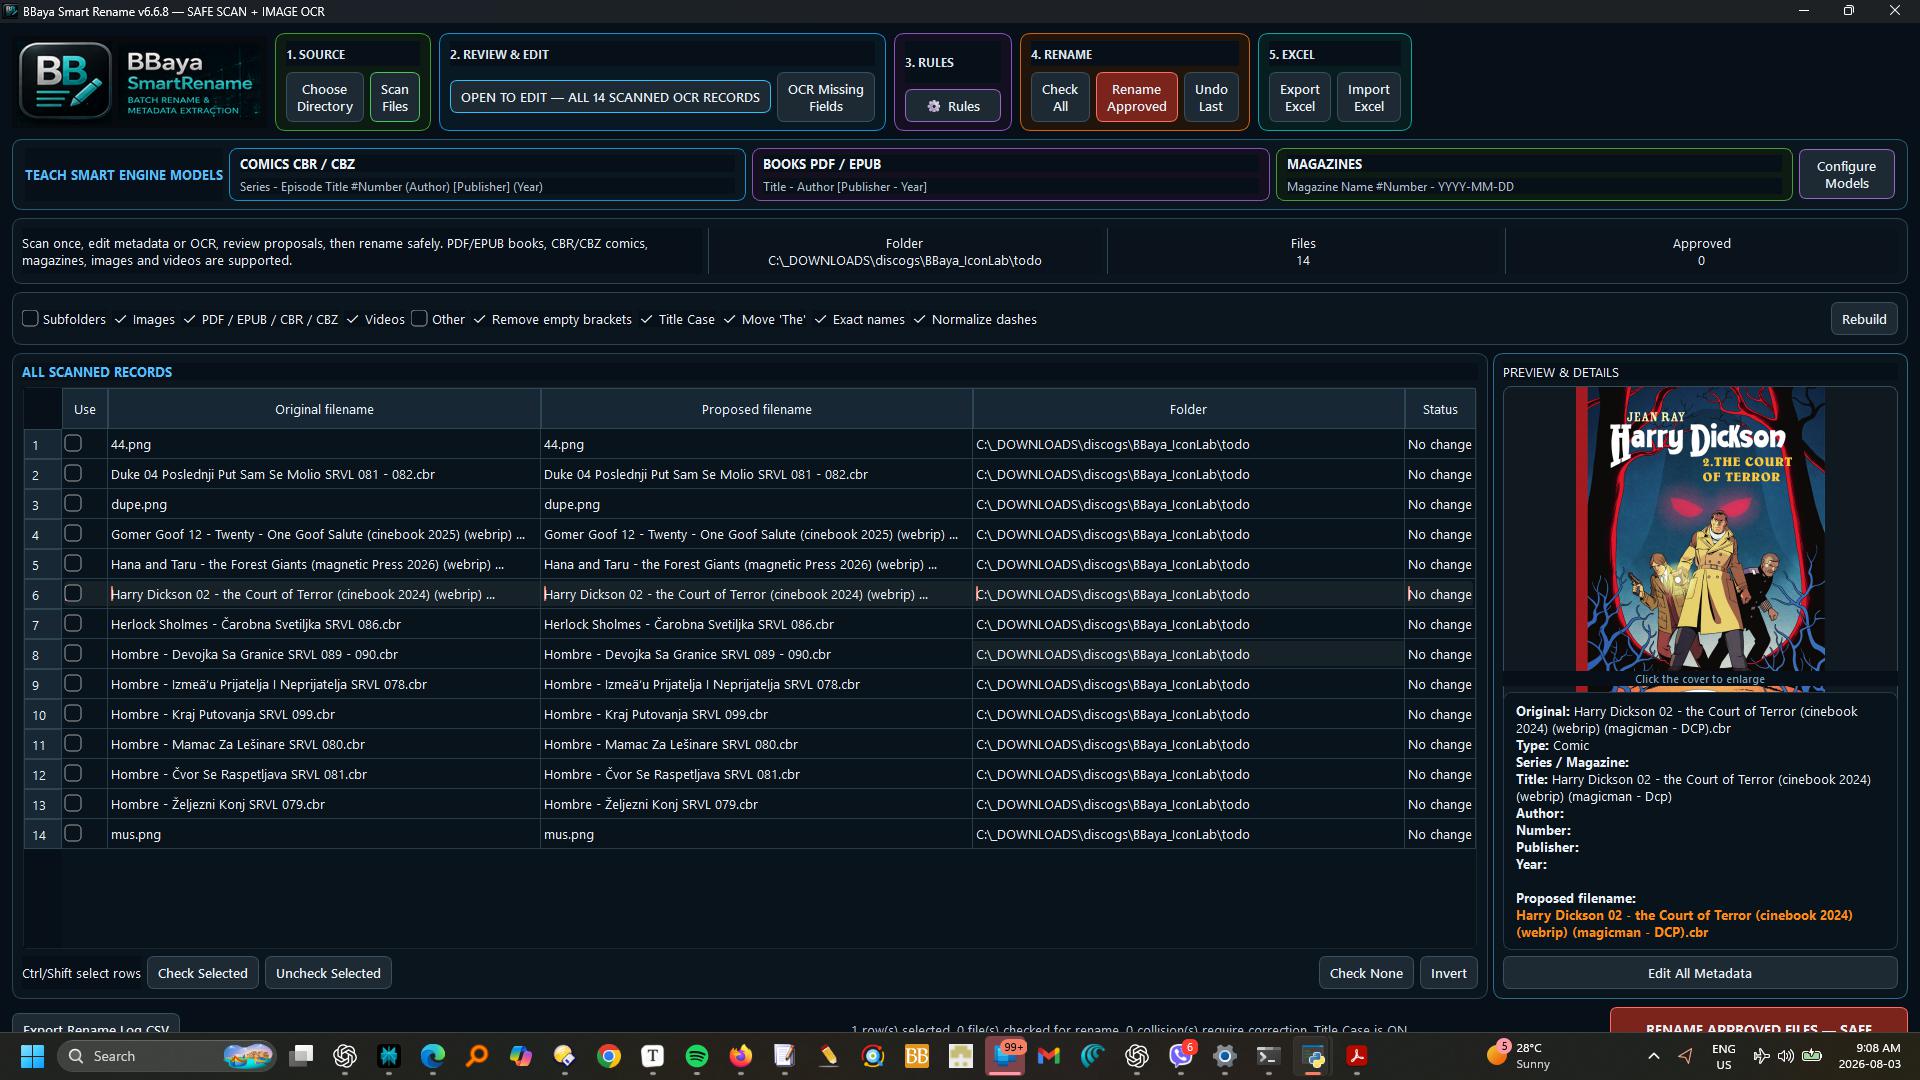Check the Use box for 44.png
This screenshot has height=1080, width=1920.
pyautogui.click(x=73, y=443)
